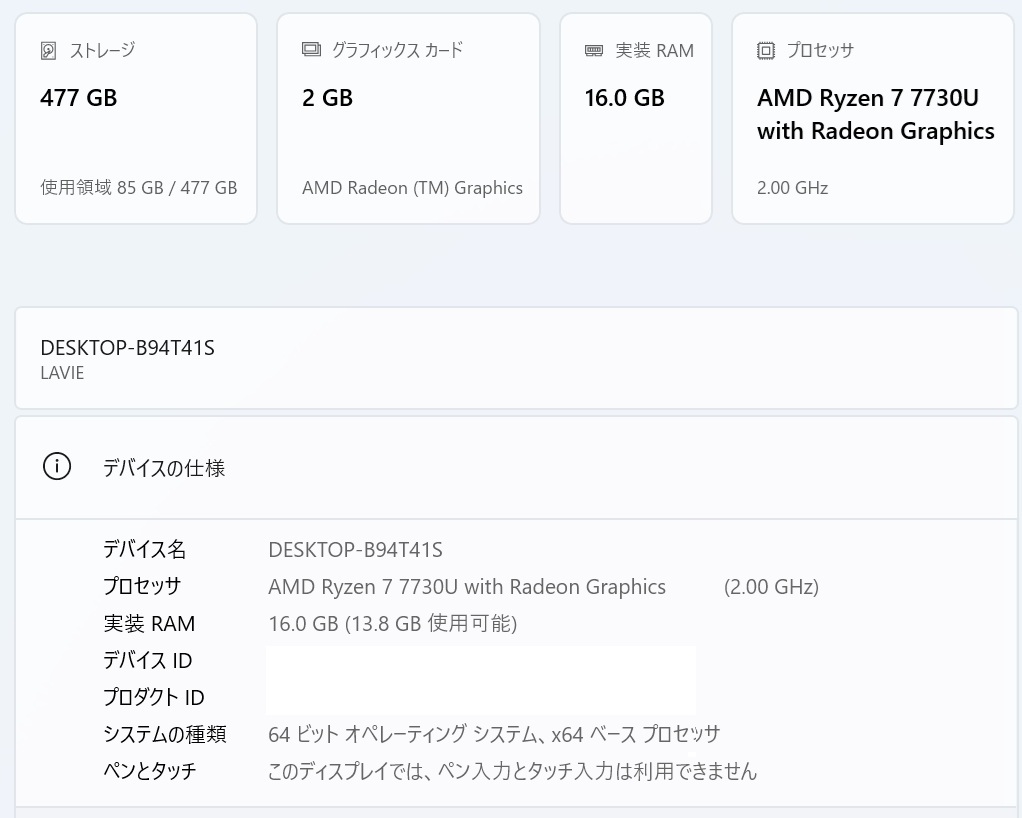The width and height of the screenshot is (1022, 818).
Task: Click the processor chip icon
Action: click(x=766, y=51)
